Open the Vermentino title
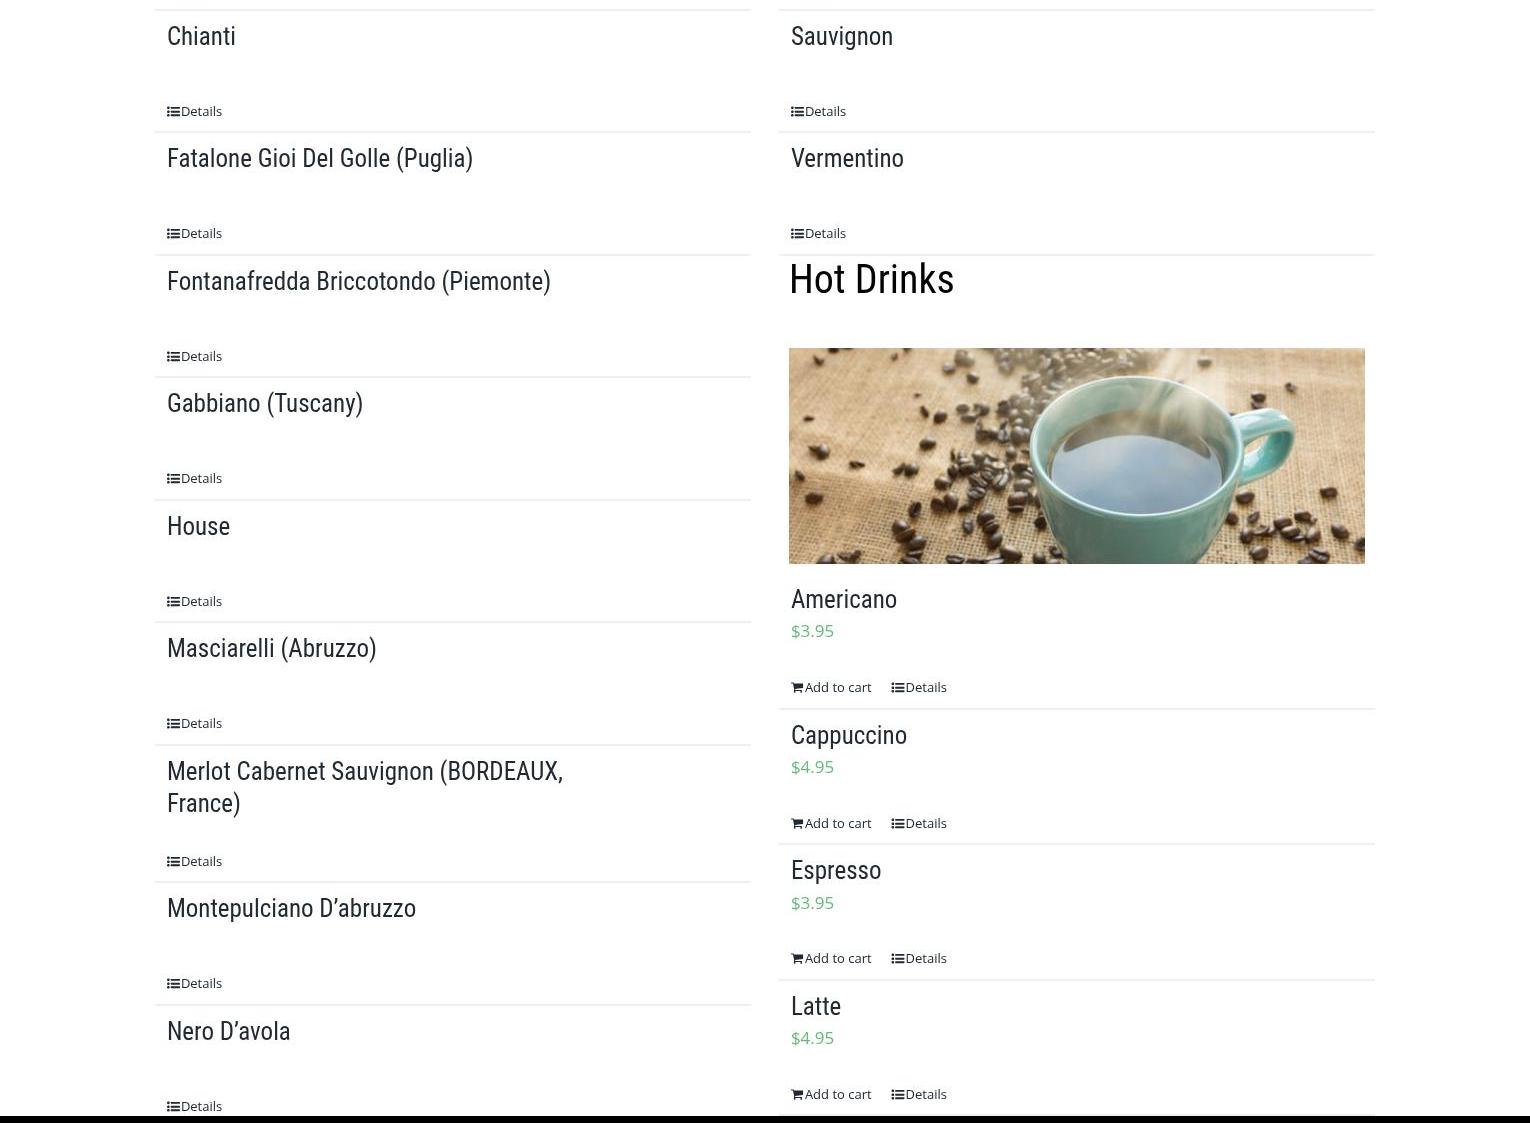The width and height of the screenshot is (1530, 1123). point(847,158)
